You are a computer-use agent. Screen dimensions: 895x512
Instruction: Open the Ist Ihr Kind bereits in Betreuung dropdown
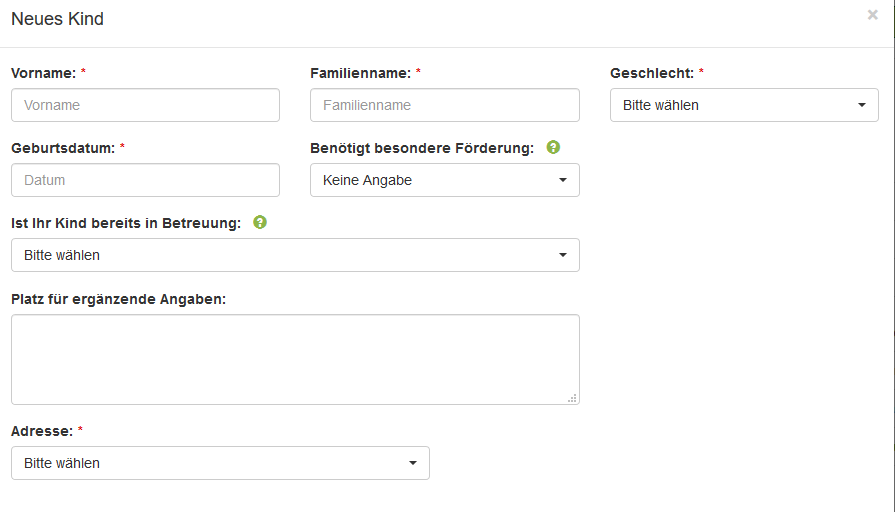[295, 255]
